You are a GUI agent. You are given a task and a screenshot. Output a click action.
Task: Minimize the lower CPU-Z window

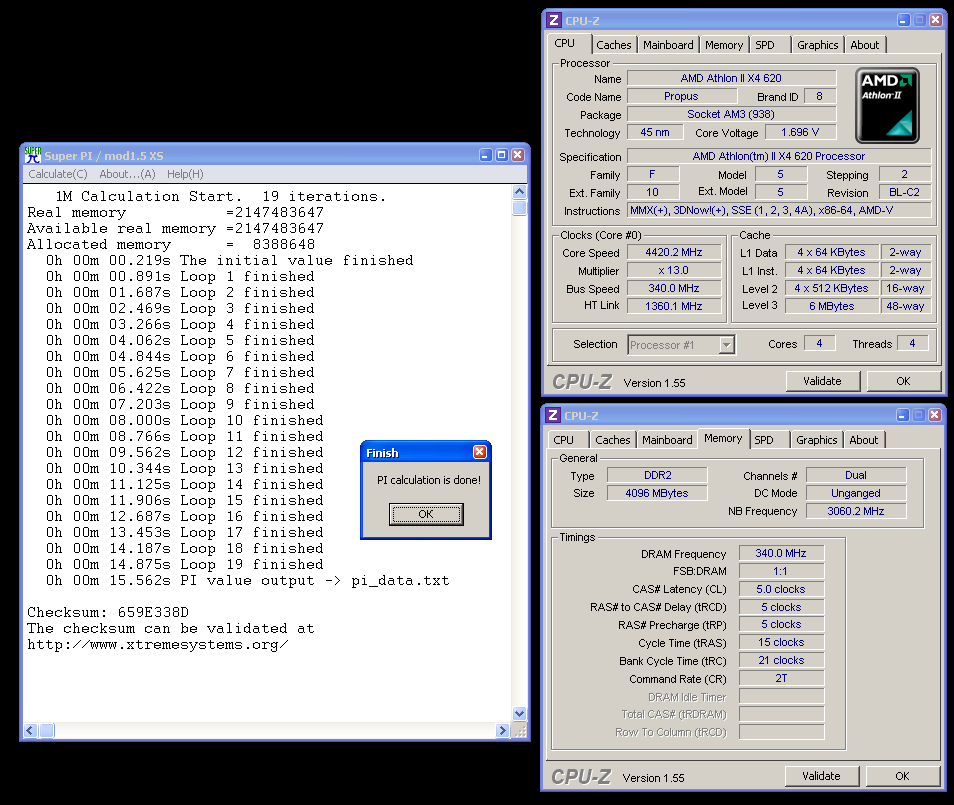(902, 415)
